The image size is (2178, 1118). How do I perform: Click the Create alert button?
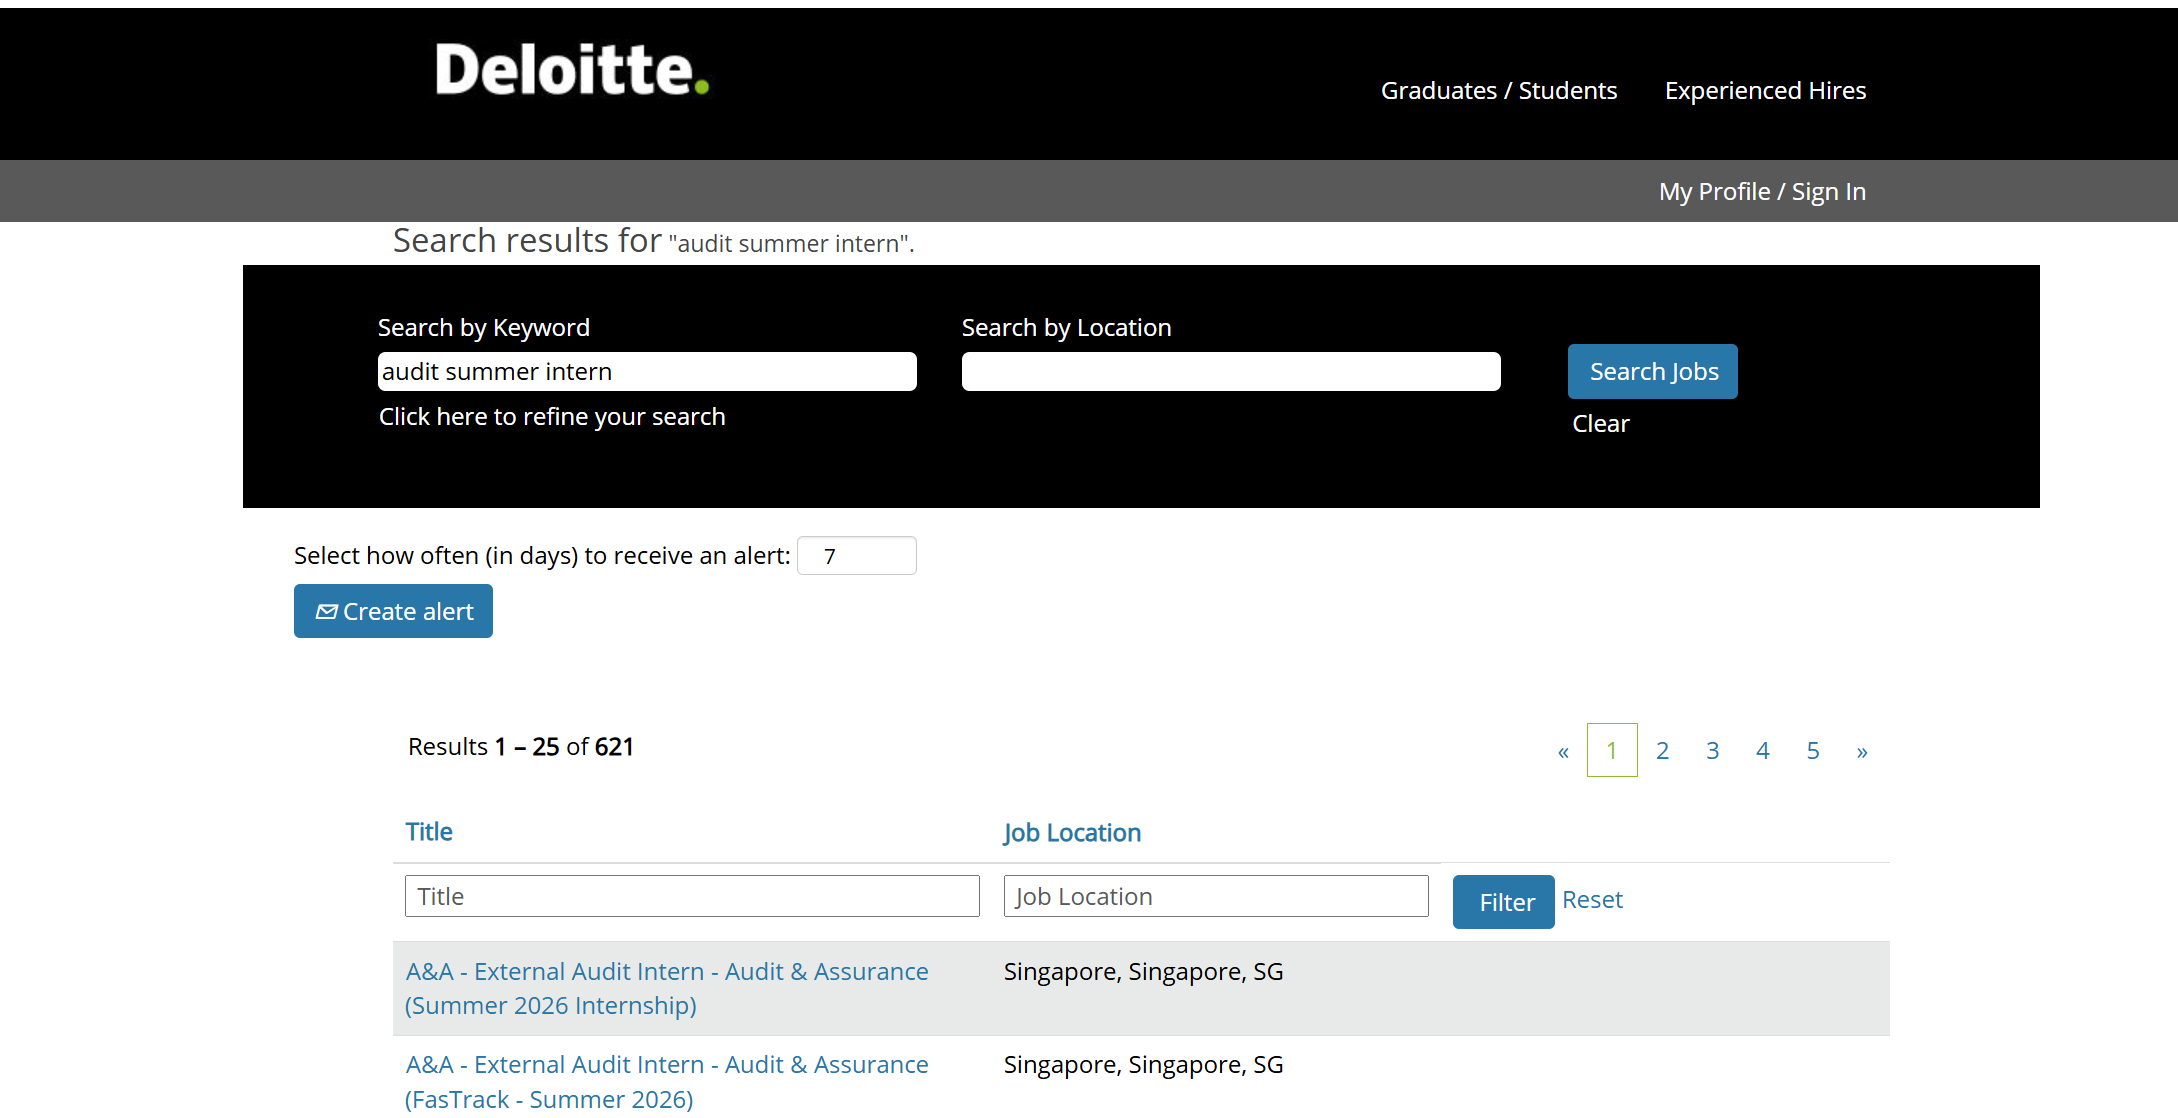(x=393, y=611)
